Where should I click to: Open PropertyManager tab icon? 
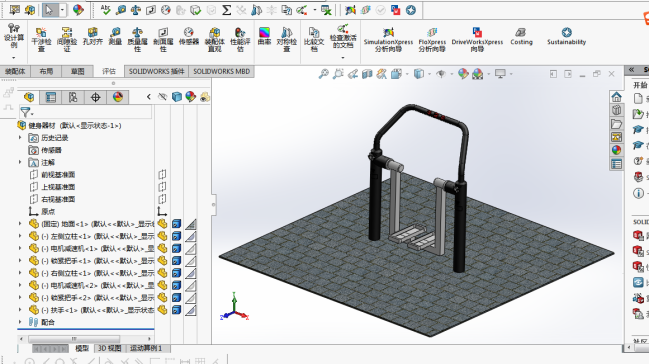click(x=50, y=97)
